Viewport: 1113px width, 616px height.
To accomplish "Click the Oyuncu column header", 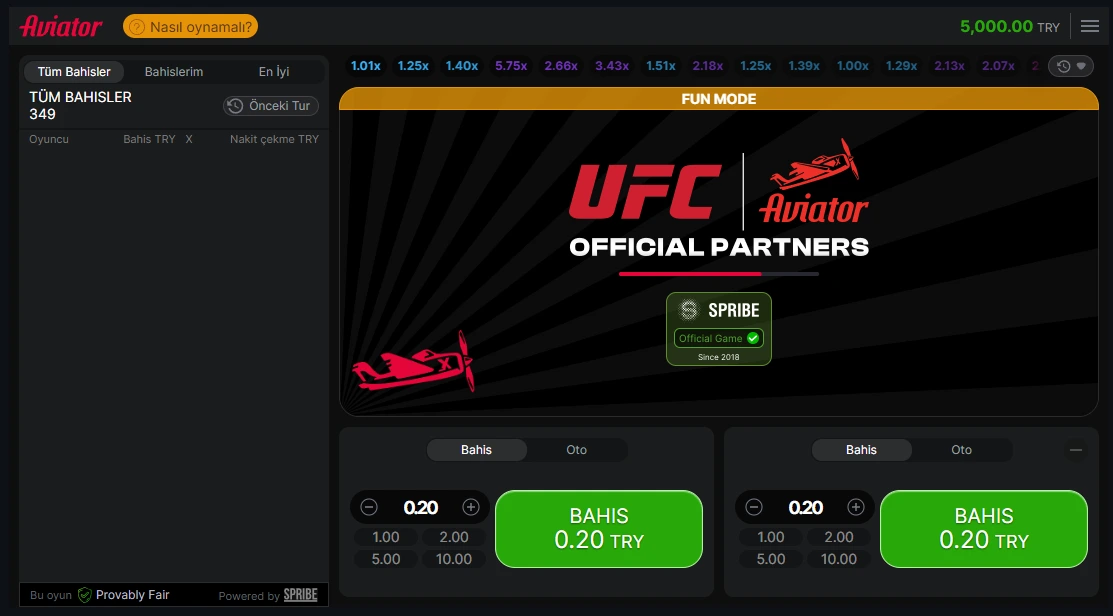I will click(49, 139).
